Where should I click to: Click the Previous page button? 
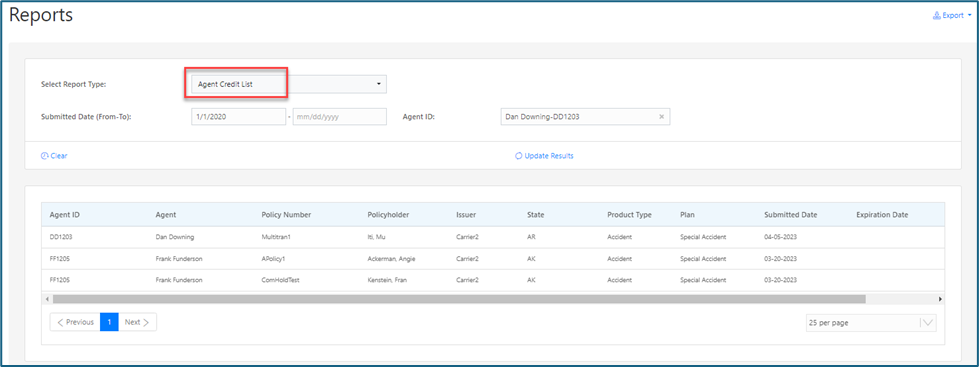[75, 322]
